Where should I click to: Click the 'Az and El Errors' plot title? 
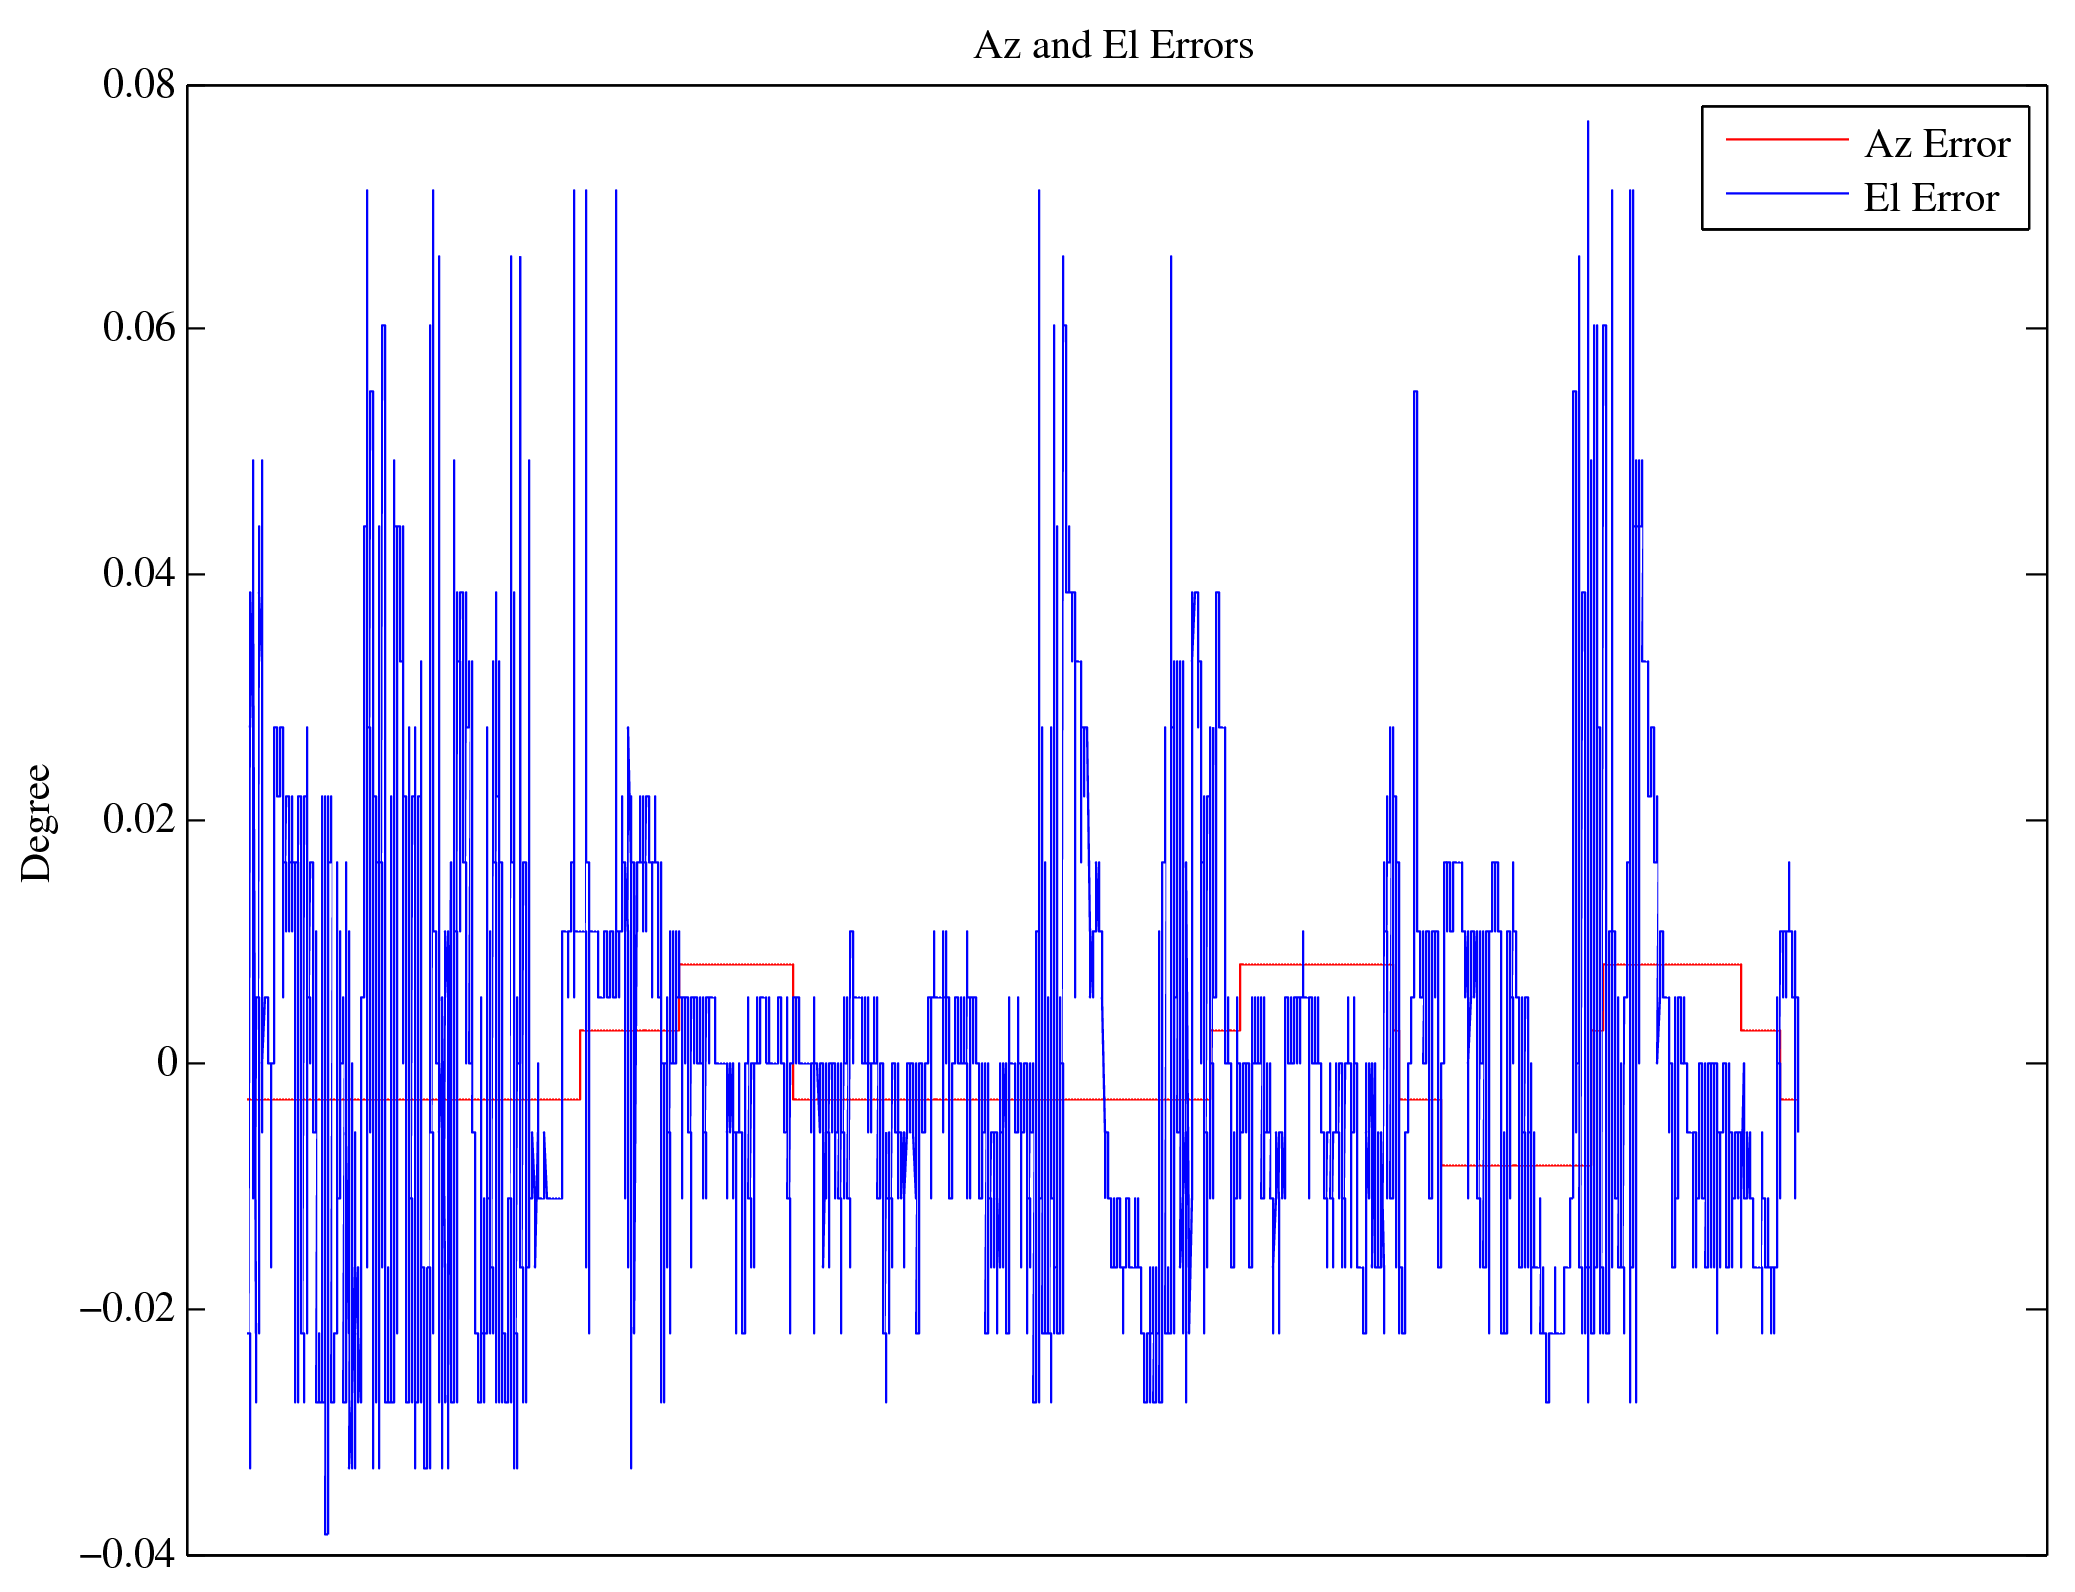click(1112, 46)
